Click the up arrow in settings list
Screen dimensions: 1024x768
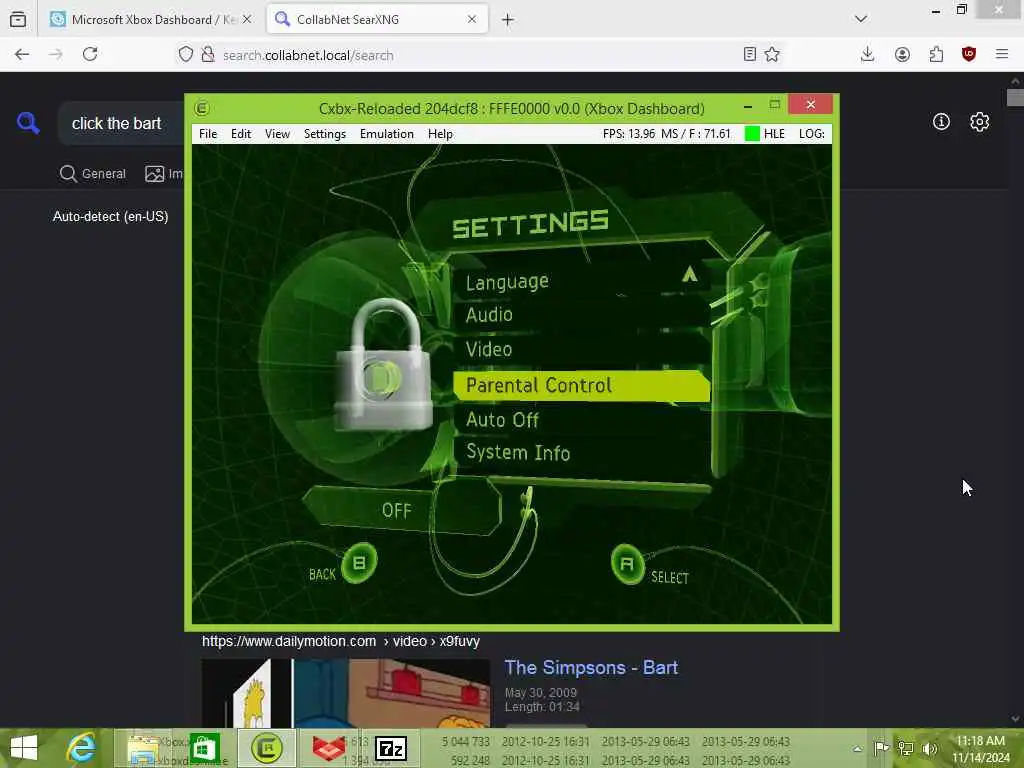click(x=690, y=274)
